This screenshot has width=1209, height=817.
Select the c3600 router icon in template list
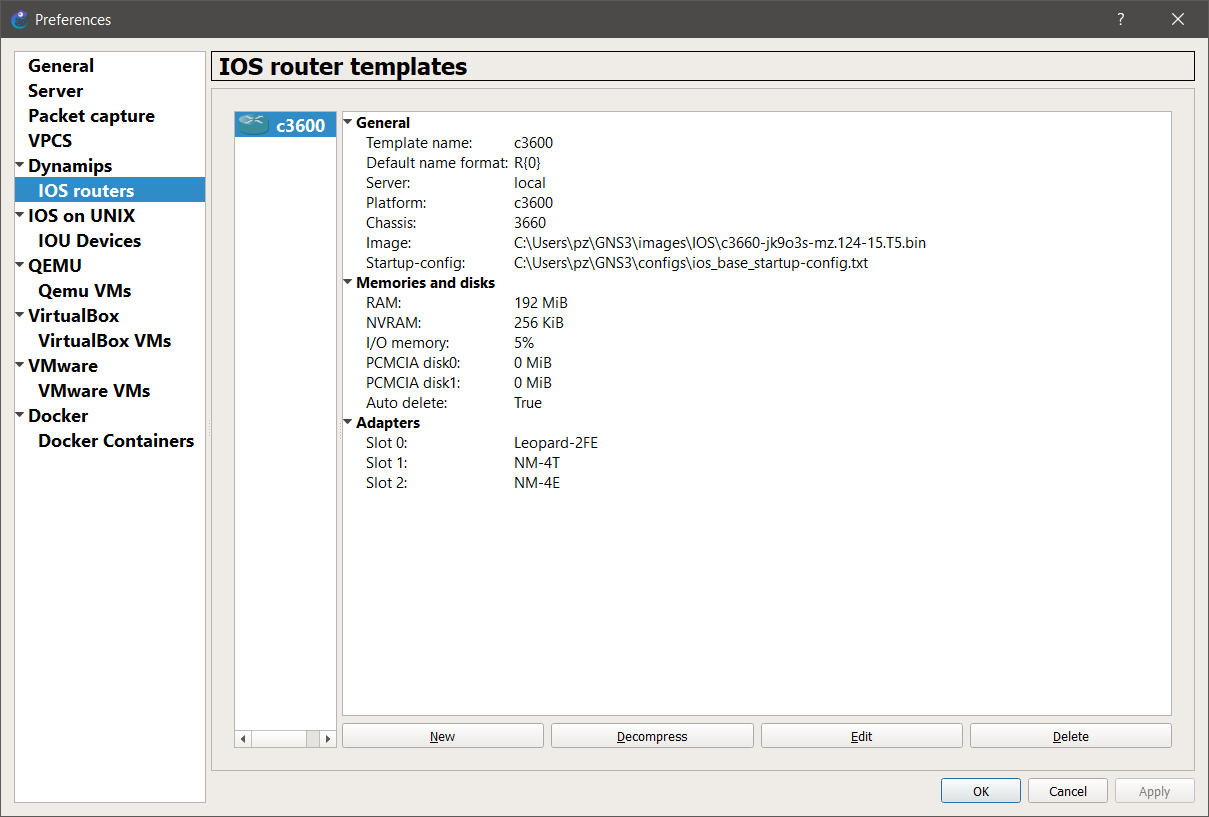[x=255, y=125]
